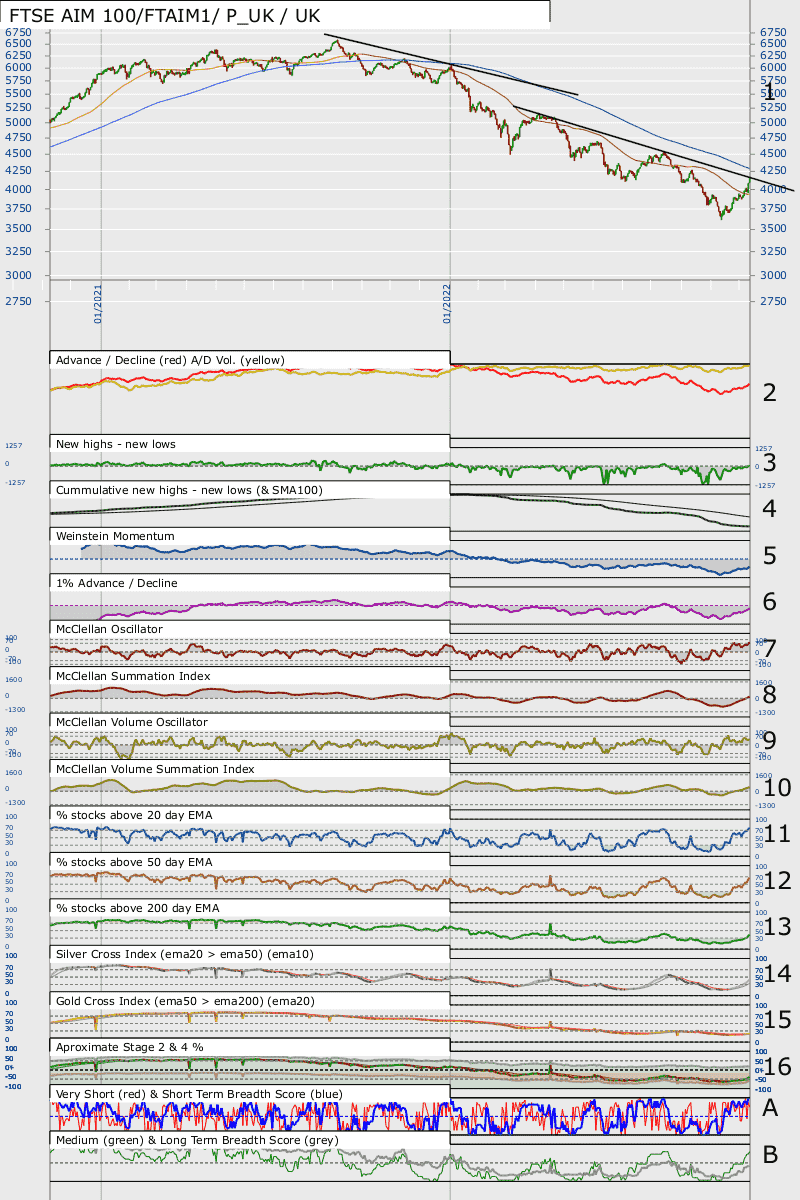Select the '% stocks above 200 day EMA' label
This screenshot has height=1200, width=800.
click(137, 908)
